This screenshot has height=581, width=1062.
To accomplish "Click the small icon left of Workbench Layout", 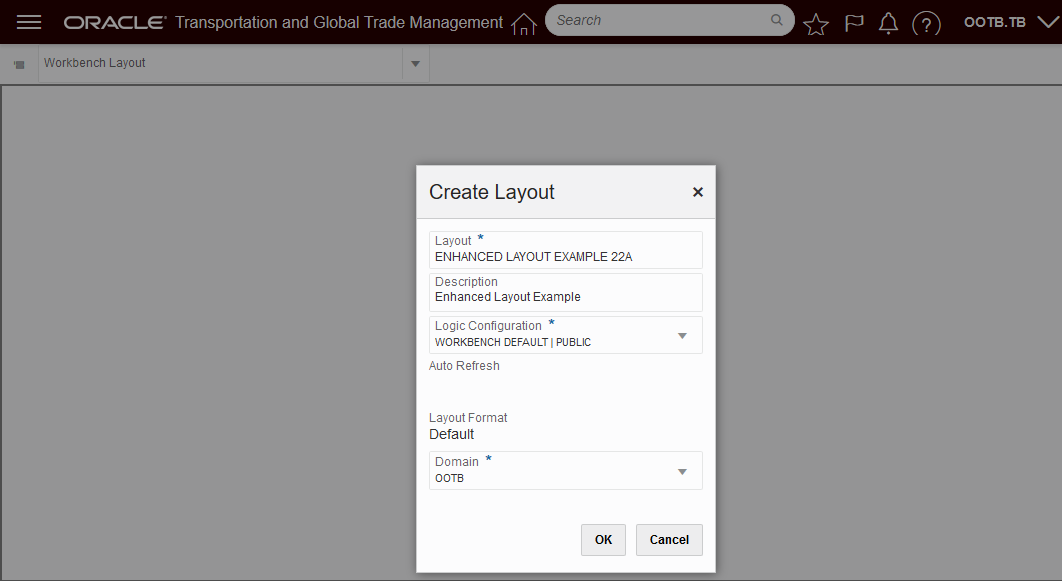I will (19, 64).
